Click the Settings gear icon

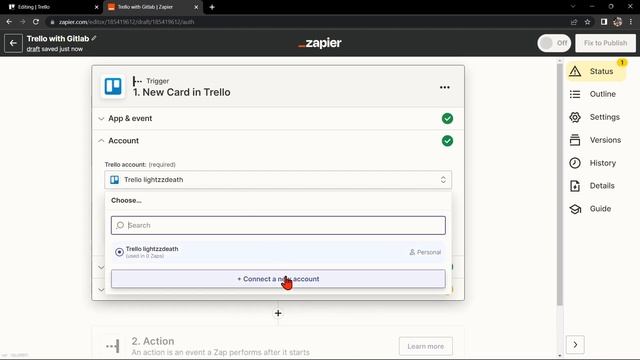575,117
